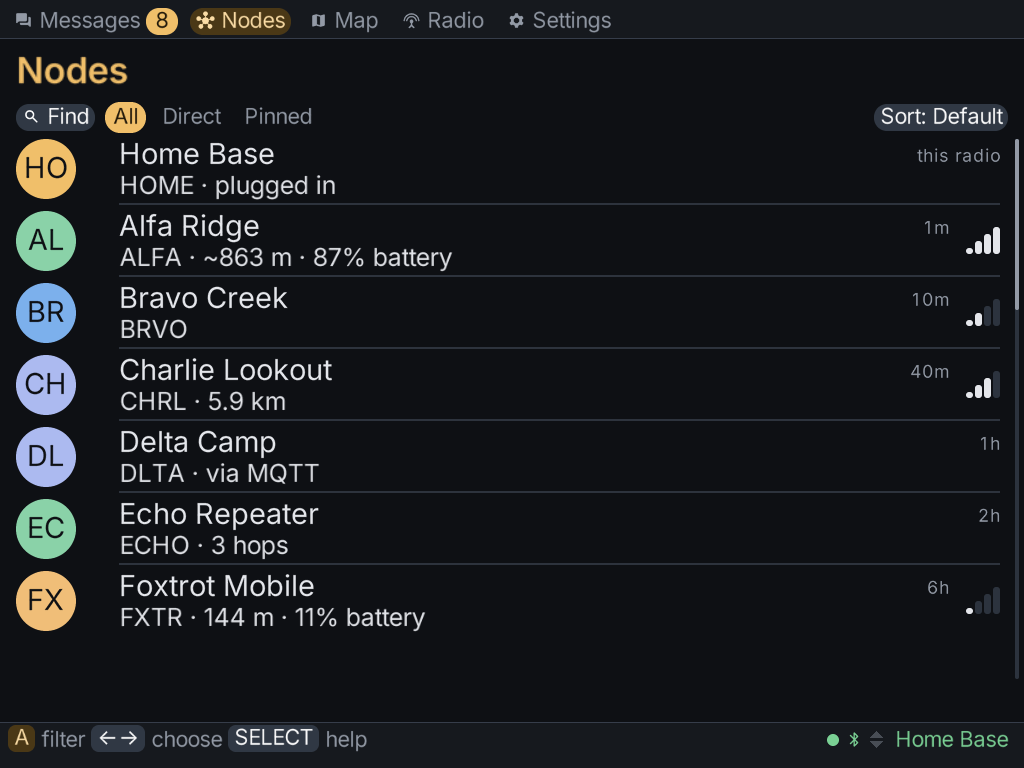The image size is (1024, 768).
Task: Click the SELECT help key hint
Action: pos(273,739)
